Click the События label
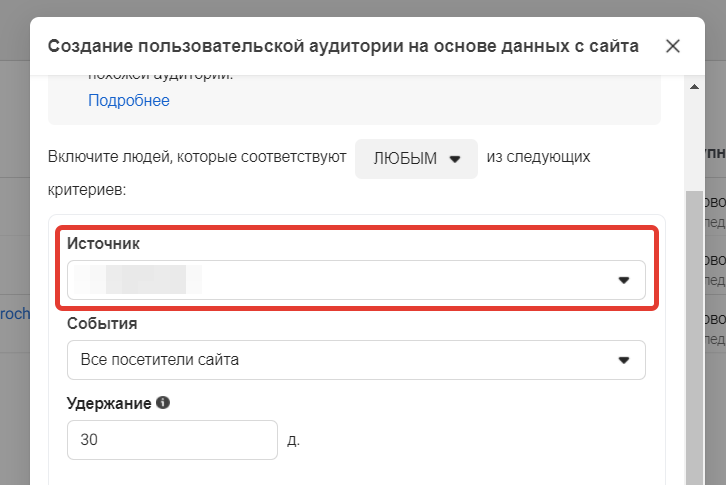The width and height of the screenshot is (726, 485). [102, 324]
